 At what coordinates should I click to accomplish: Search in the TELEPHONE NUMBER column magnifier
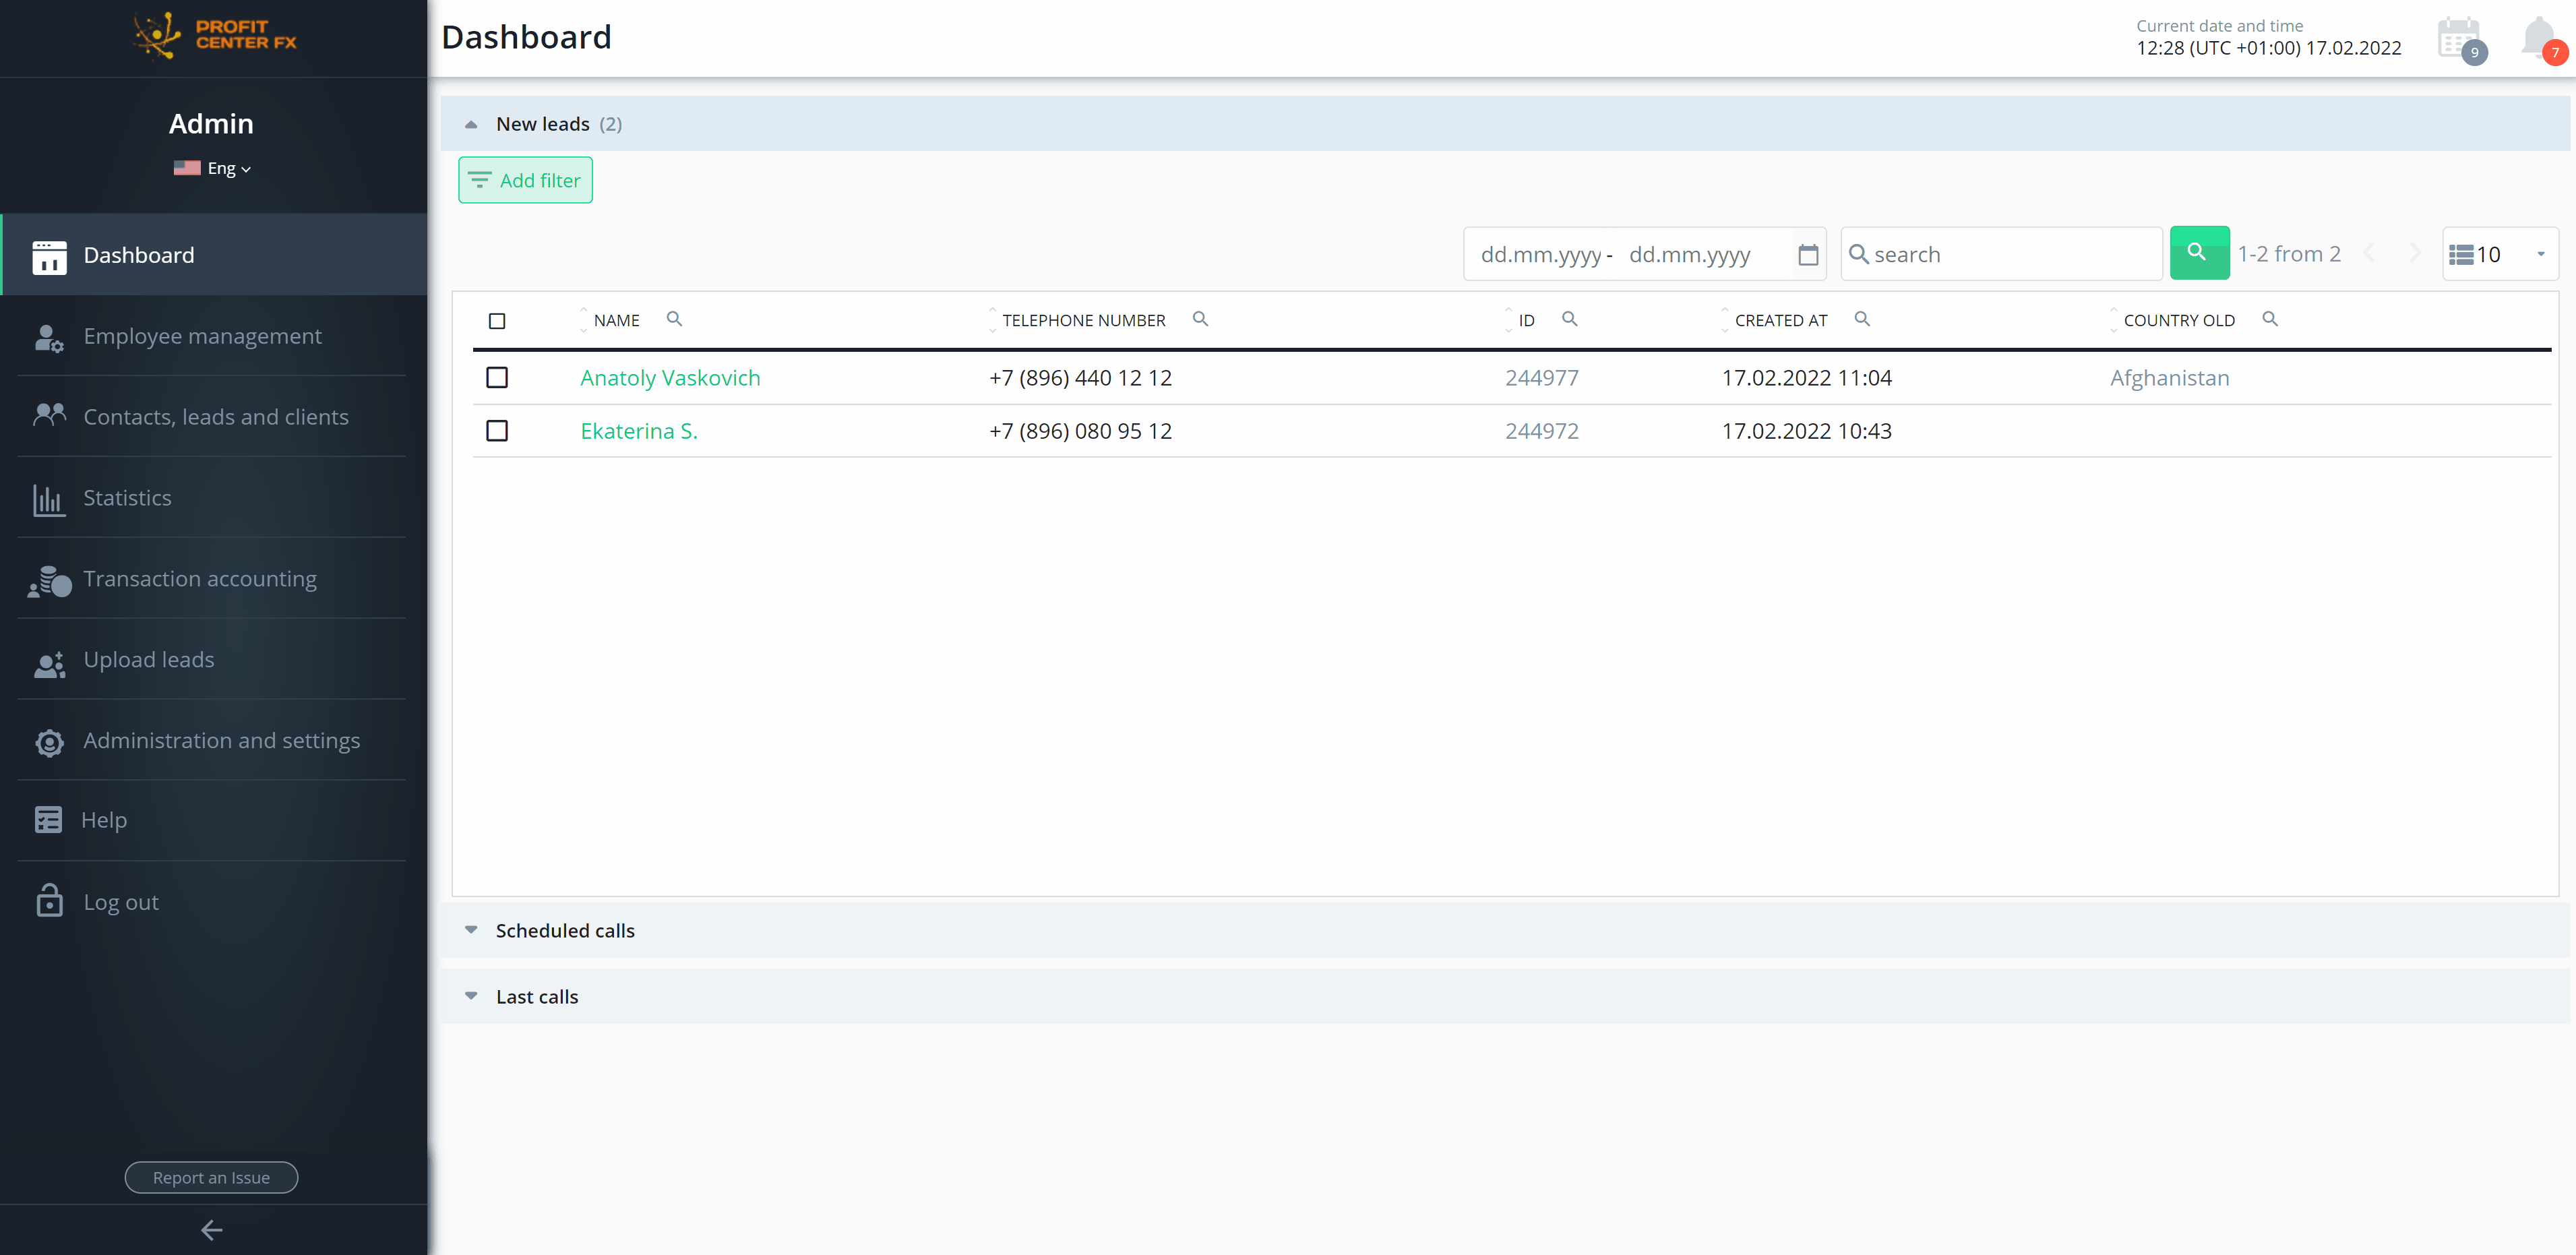click(1200, 319)
